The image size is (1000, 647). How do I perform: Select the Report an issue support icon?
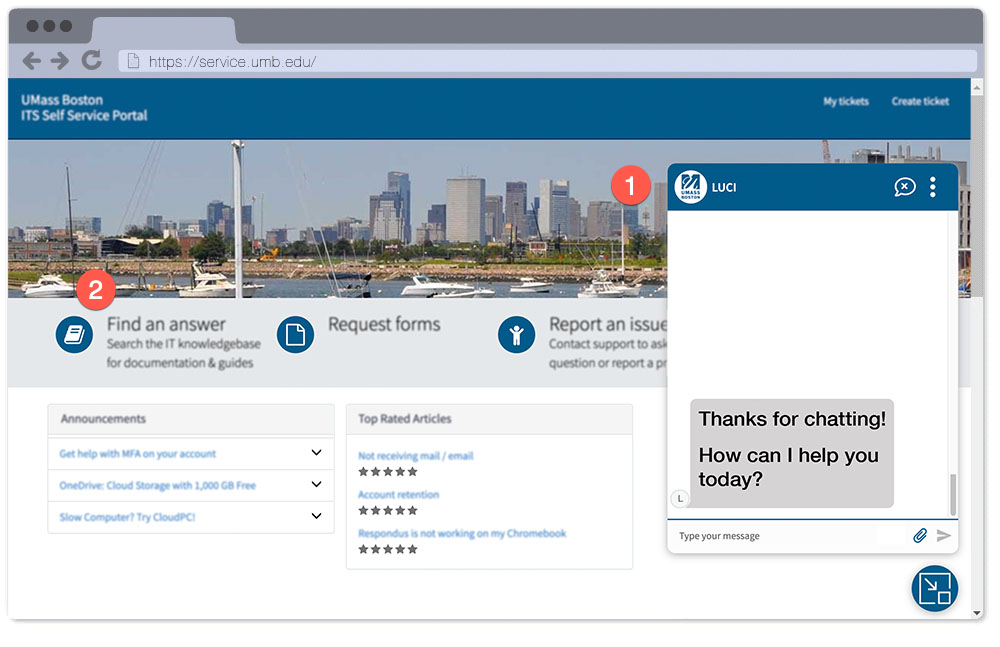517,335
